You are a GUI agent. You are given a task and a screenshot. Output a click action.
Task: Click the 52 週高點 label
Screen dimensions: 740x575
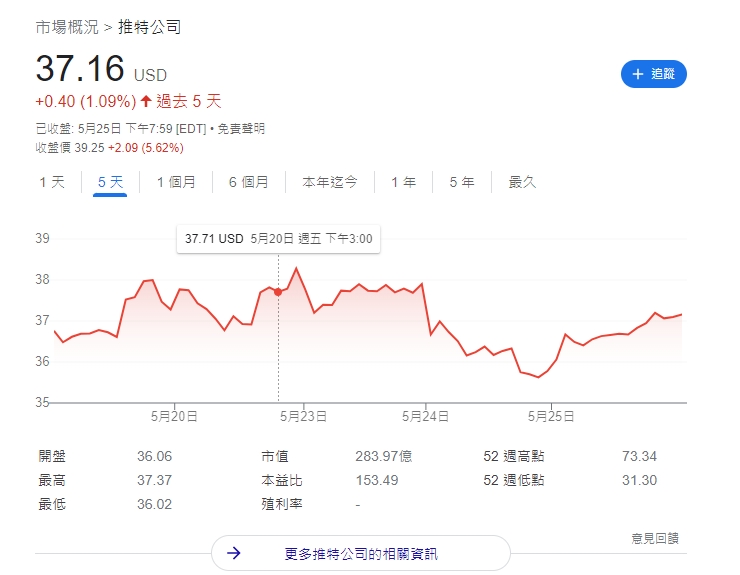pos(513,457)
